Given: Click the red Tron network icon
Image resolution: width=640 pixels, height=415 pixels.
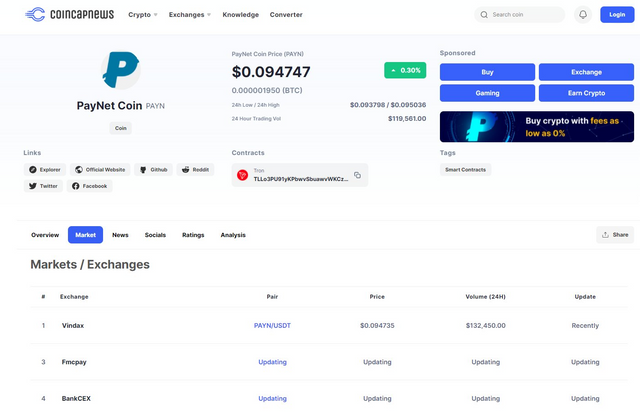Looking at the screenshot, I should tap(242, 175).
